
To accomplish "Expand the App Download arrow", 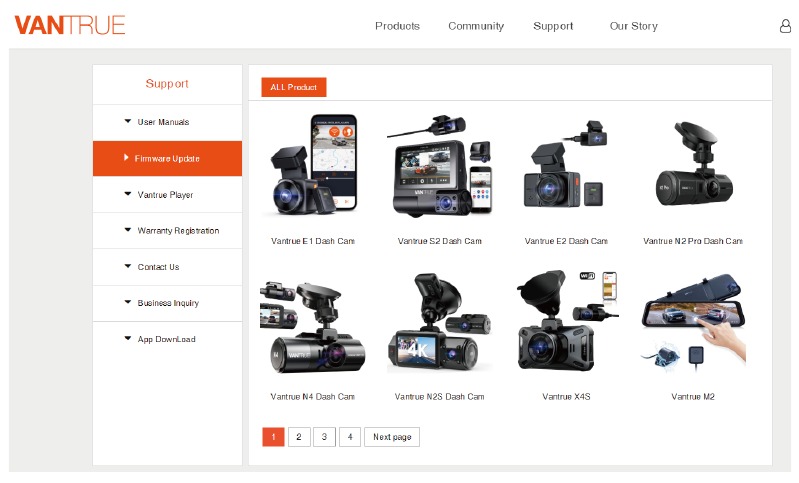I will point(127,338).
